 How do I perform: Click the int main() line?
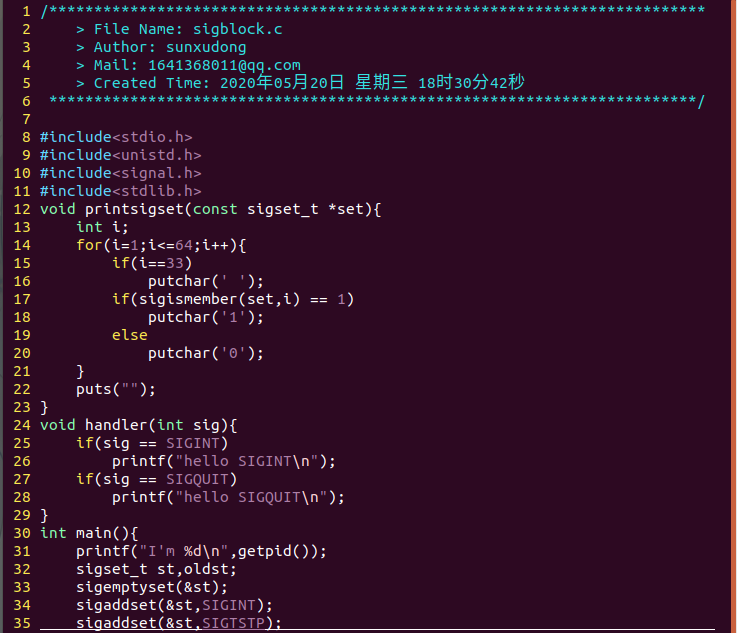89,533
